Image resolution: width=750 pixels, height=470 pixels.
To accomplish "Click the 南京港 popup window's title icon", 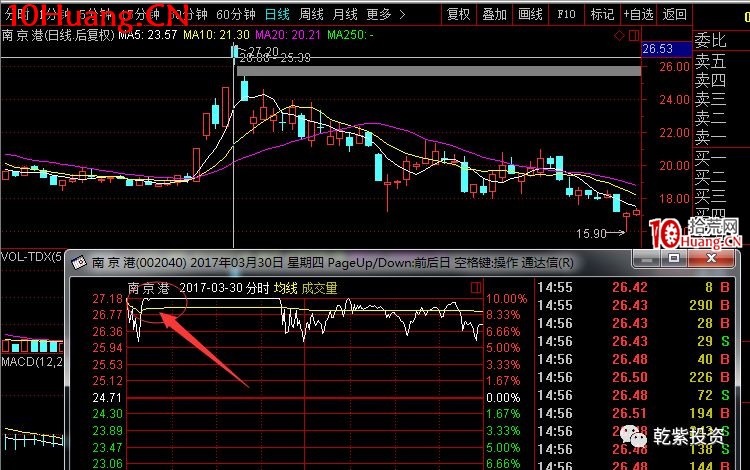I will click(79, 262).
